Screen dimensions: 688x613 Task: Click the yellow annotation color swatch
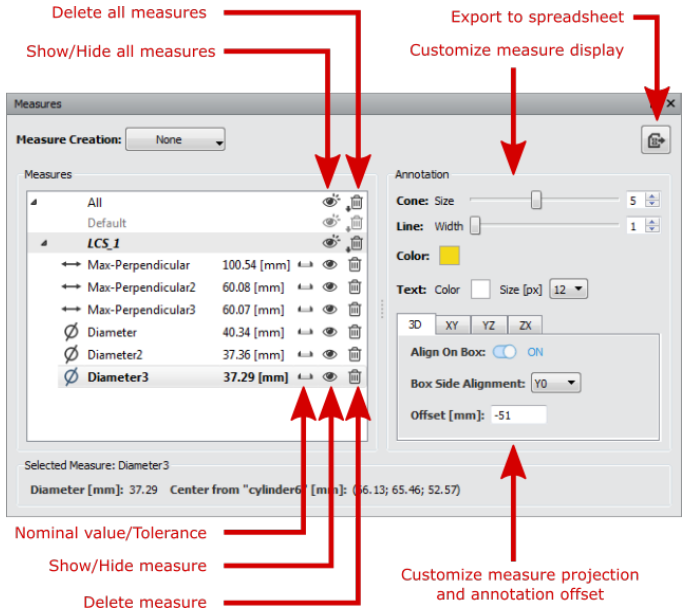[449, 255]
